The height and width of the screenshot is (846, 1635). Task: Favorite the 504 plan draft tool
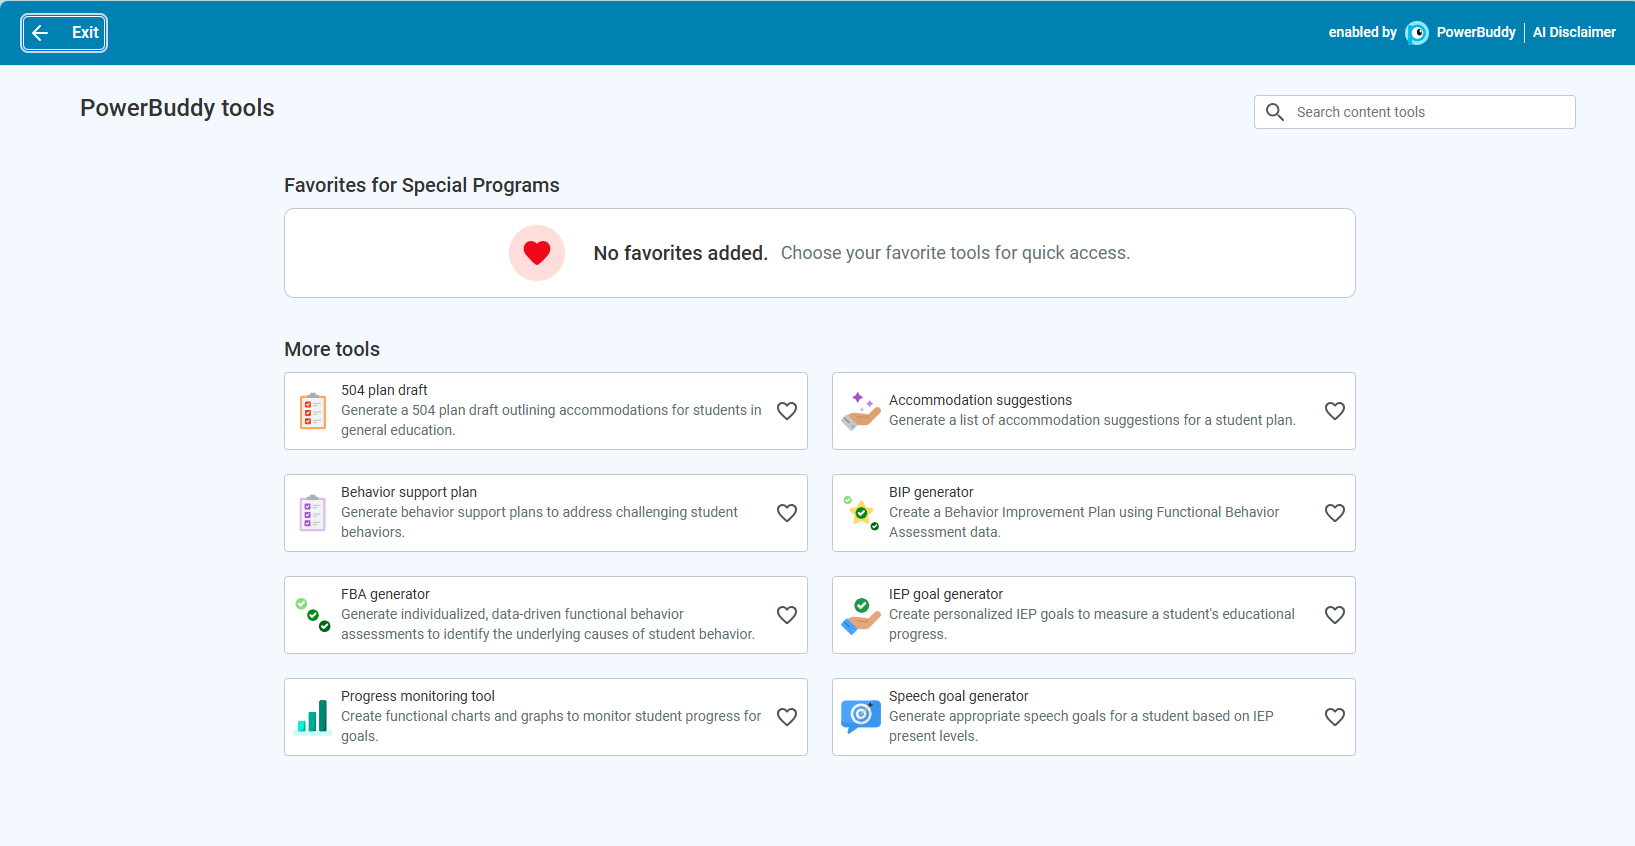(787, 411)
